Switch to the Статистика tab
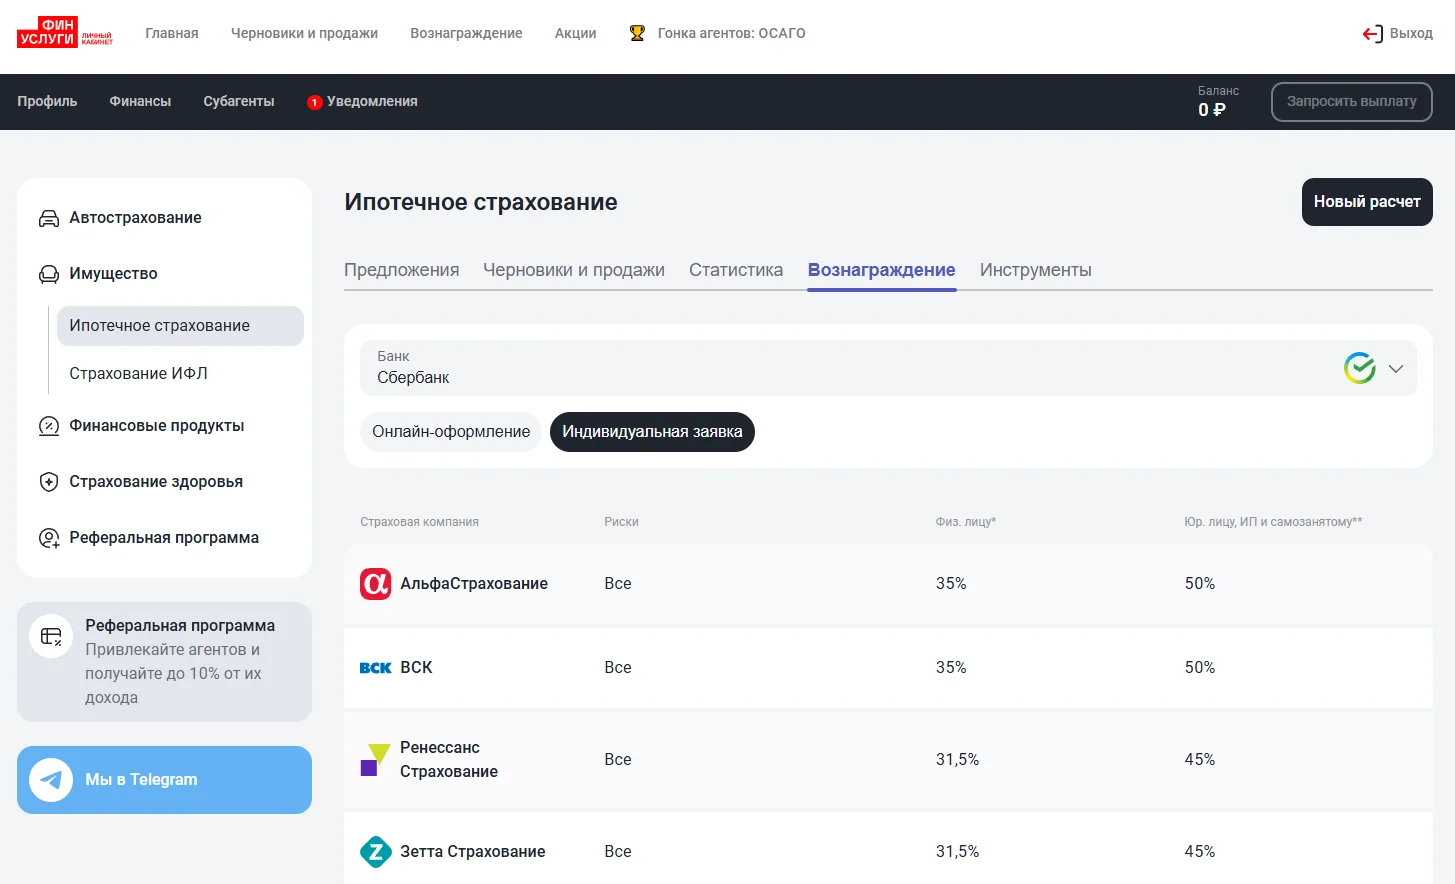This screenshot has height=884, width=1455. pos(736,270)
